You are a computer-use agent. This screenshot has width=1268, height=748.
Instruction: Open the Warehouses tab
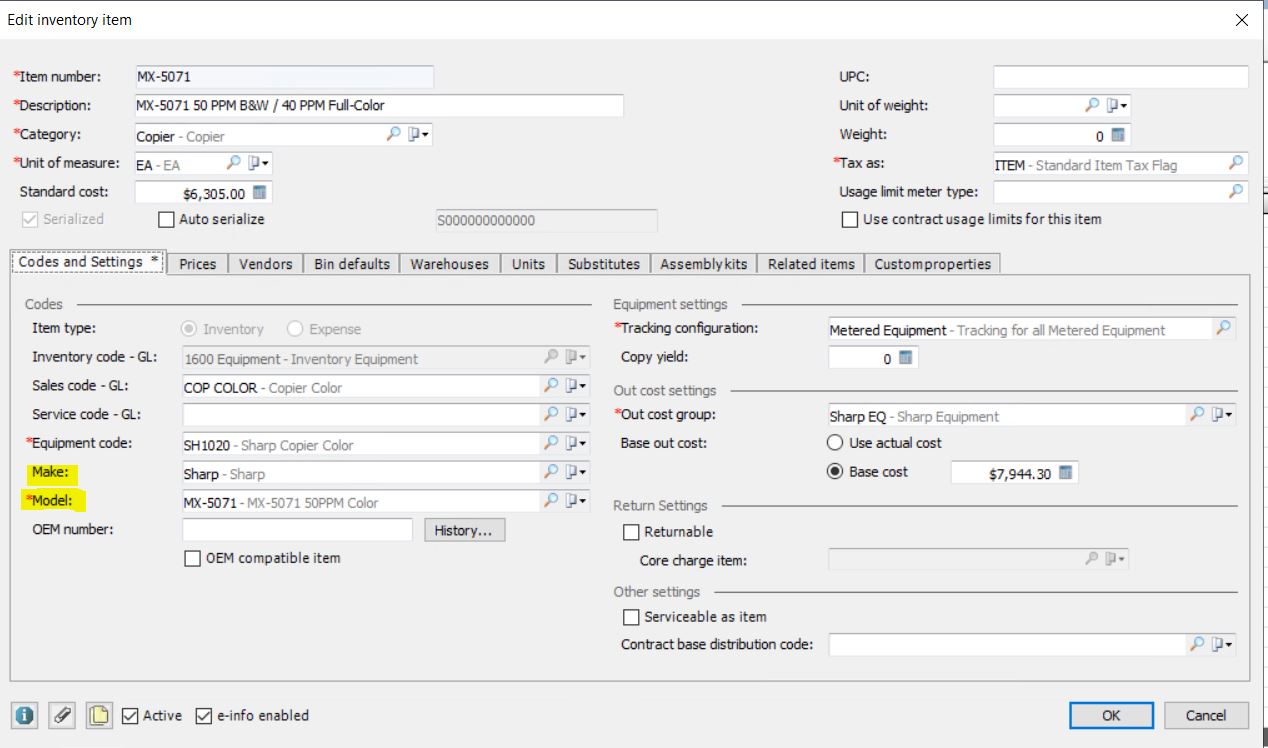tap(450, 264)
